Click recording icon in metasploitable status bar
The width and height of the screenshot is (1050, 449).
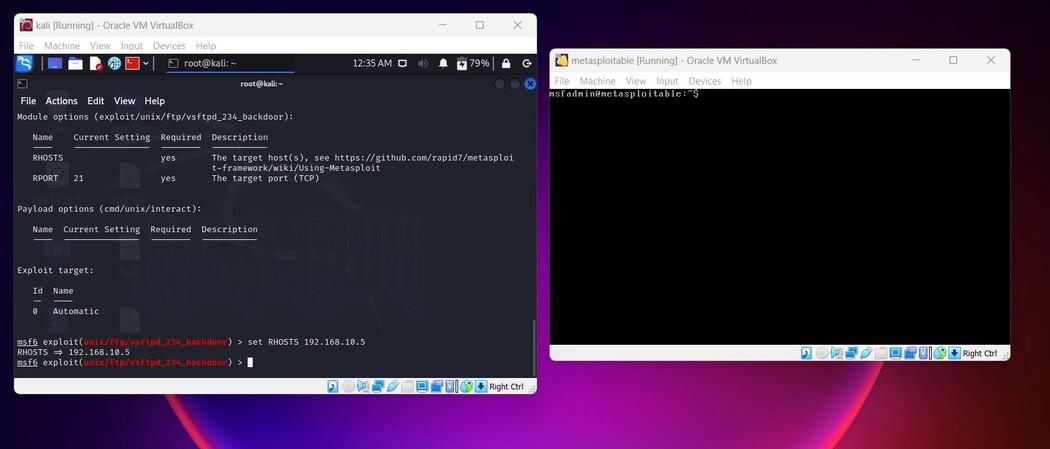tap(909, 353)
